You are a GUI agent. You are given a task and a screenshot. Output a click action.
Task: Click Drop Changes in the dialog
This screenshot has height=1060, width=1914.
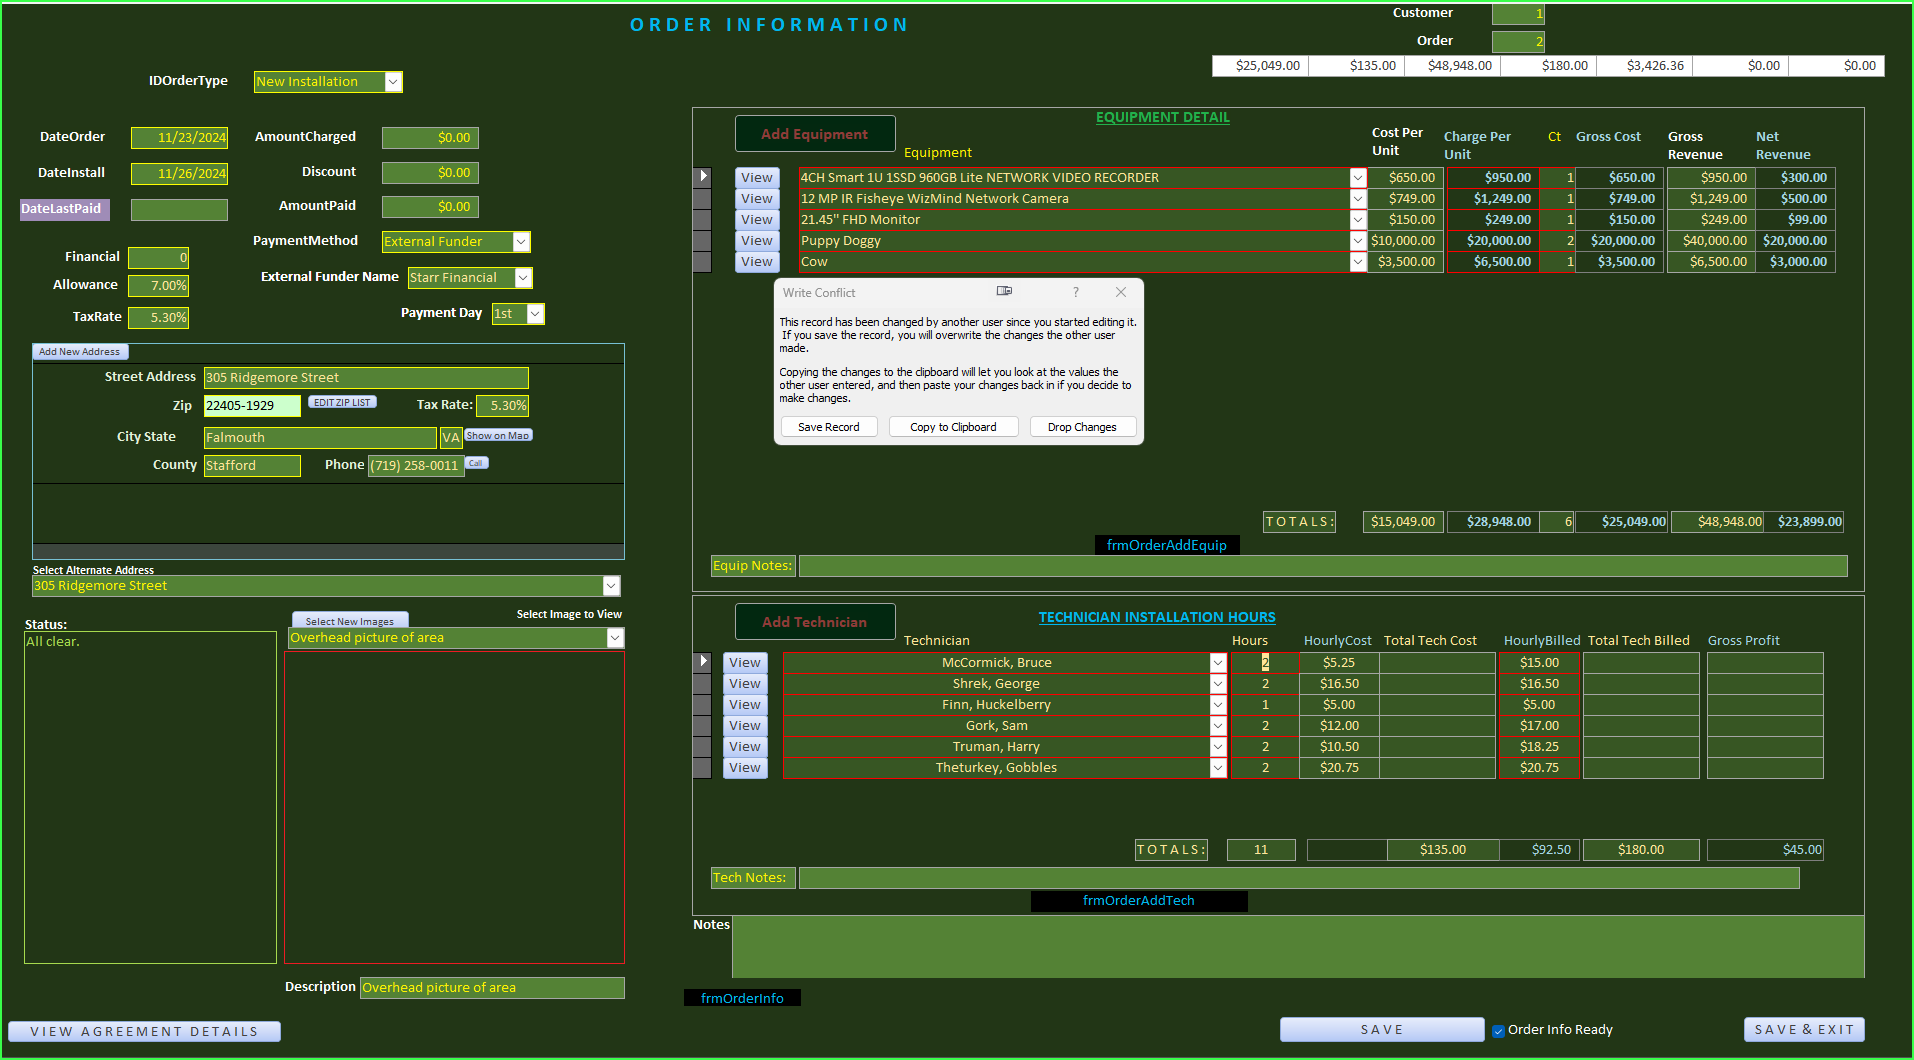[1082, 427]
